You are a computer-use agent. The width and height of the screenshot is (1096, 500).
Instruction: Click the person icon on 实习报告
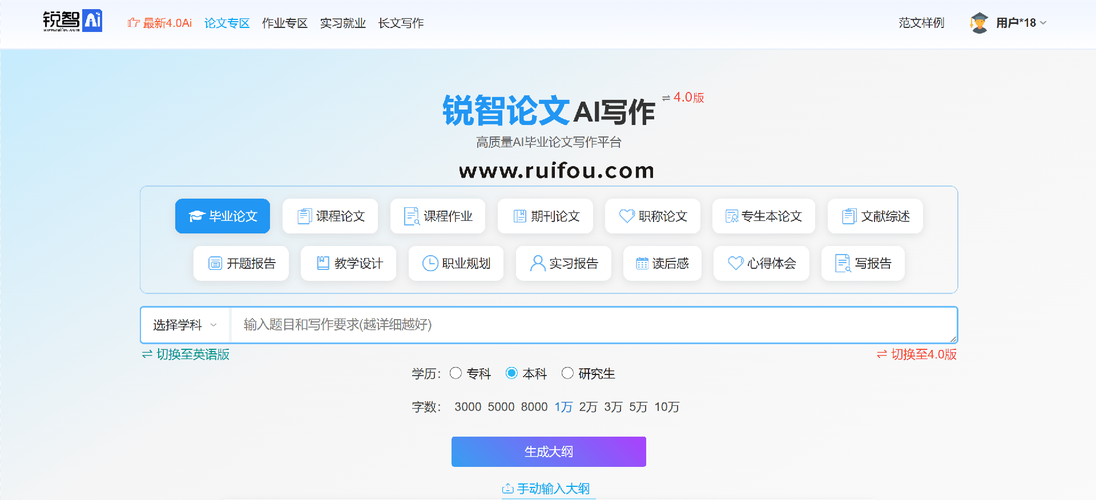538,264
